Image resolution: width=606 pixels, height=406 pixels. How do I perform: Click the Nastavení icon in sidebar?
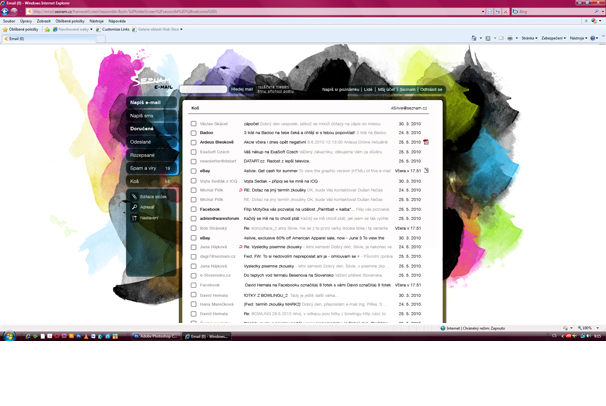click(x=135, y=217)
